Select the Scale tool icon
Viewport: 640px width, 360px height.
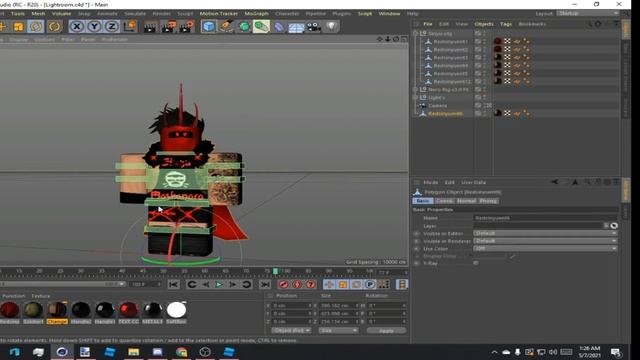18,27
